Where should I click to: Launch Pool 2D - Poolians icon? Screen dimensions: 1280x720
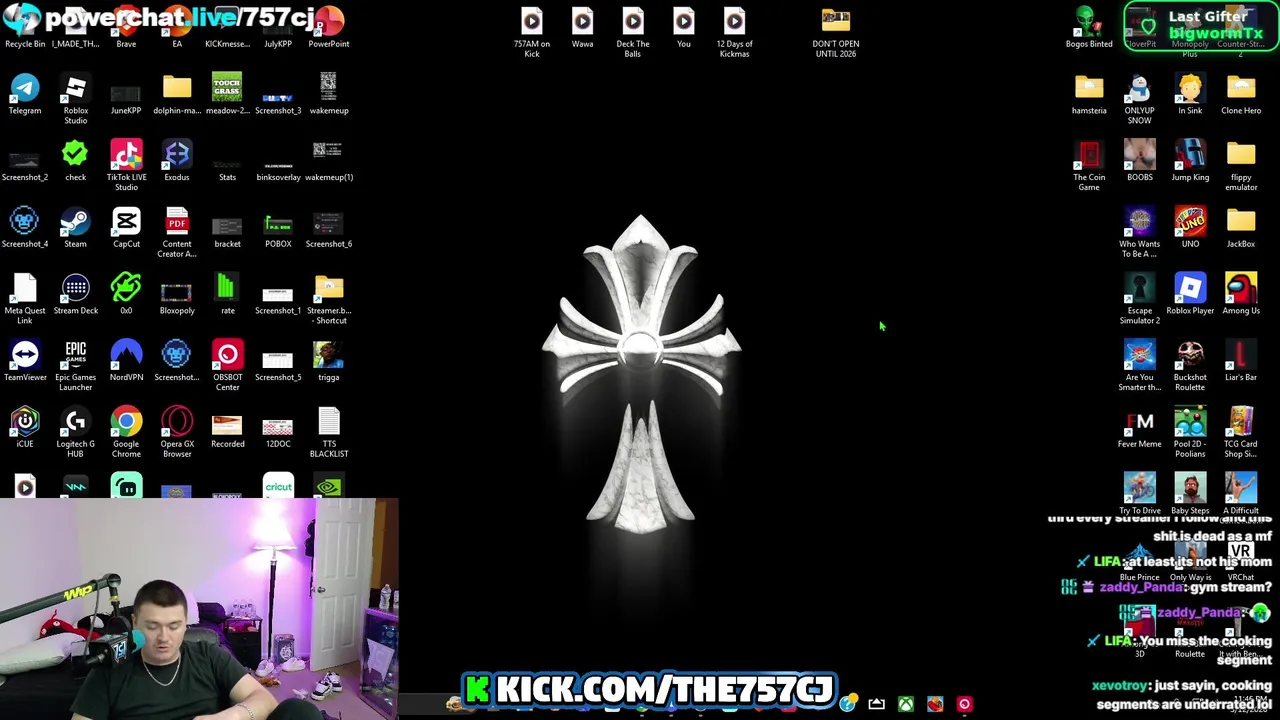(x=1190, y=432)
